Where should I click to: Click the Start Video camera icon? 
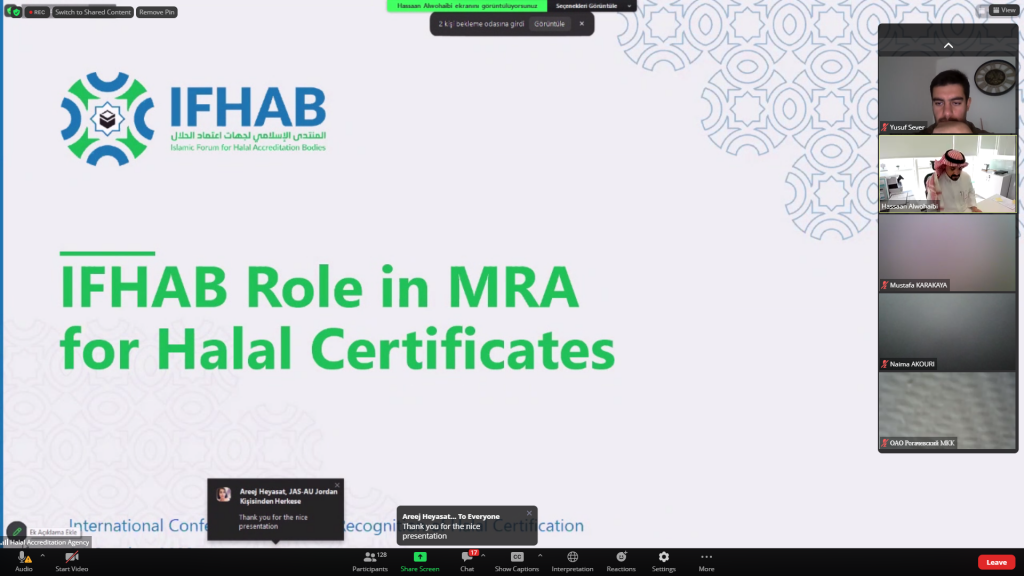pos(72,557)
